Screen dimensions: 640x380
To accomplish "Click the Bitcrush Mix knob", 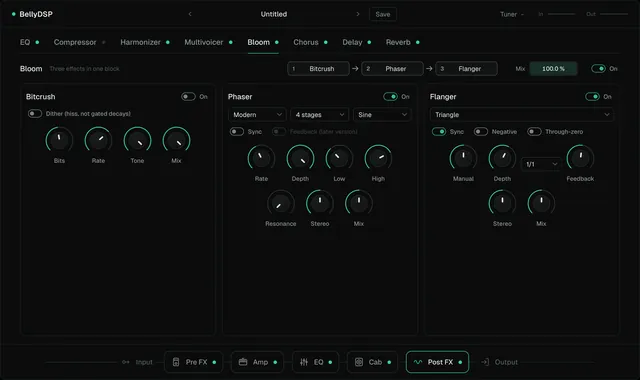I will click(176, 140).
